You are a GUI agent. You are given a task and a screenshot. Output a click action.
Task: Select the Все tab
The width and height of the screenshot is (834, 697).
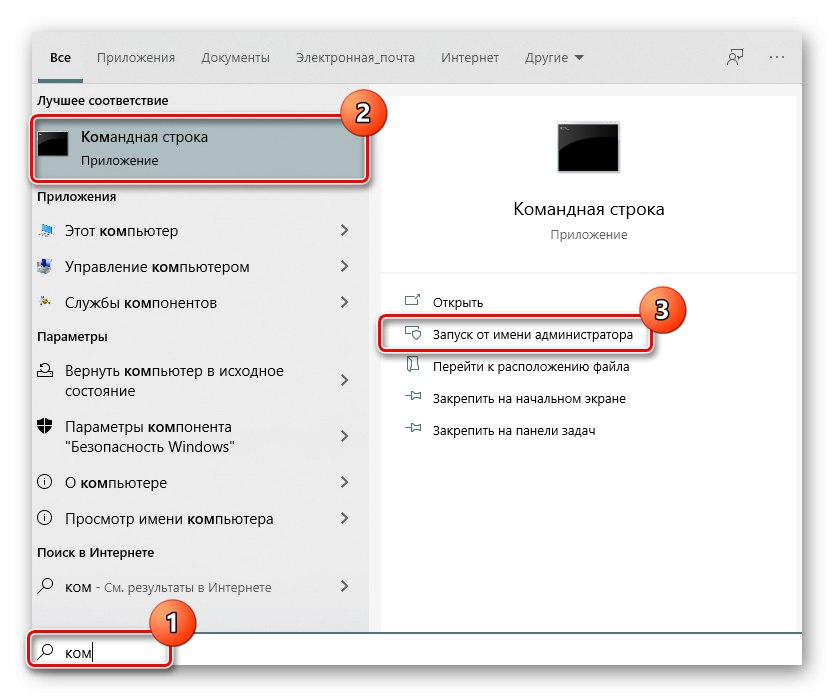[x=60, y=57]
